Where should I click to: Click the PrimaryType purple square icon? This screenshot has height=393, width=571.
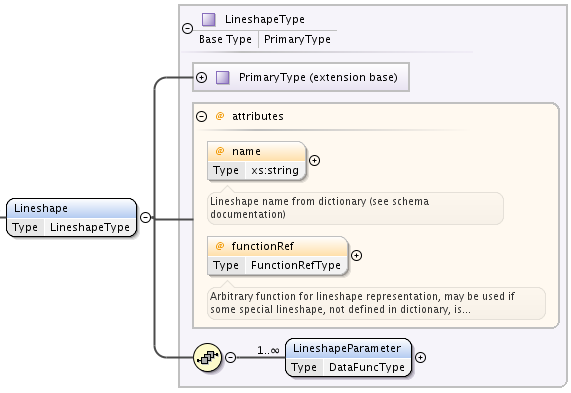[223, 78]
